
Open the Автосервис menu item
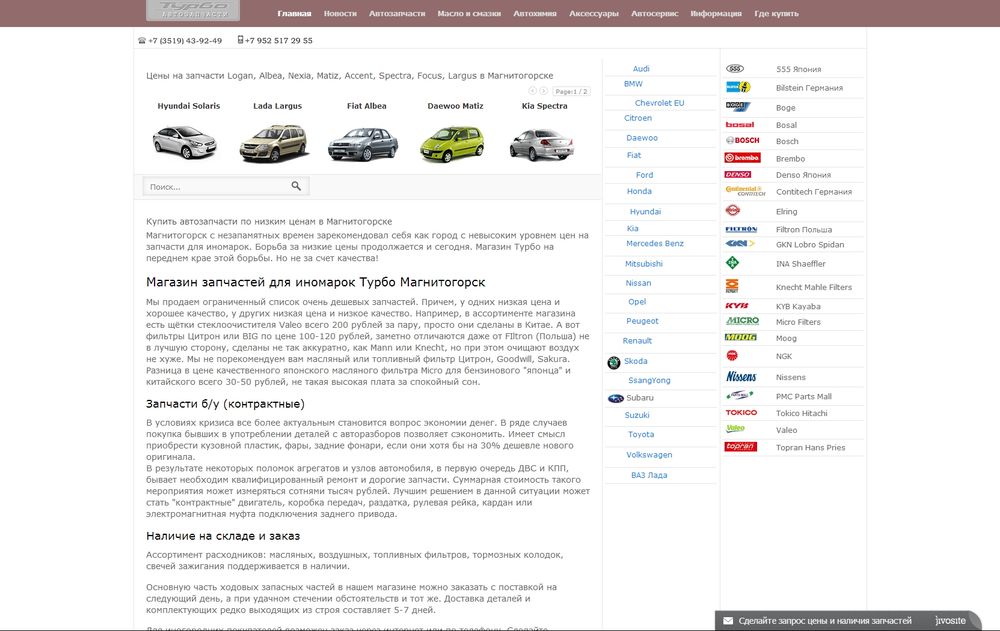click(654, 13)
